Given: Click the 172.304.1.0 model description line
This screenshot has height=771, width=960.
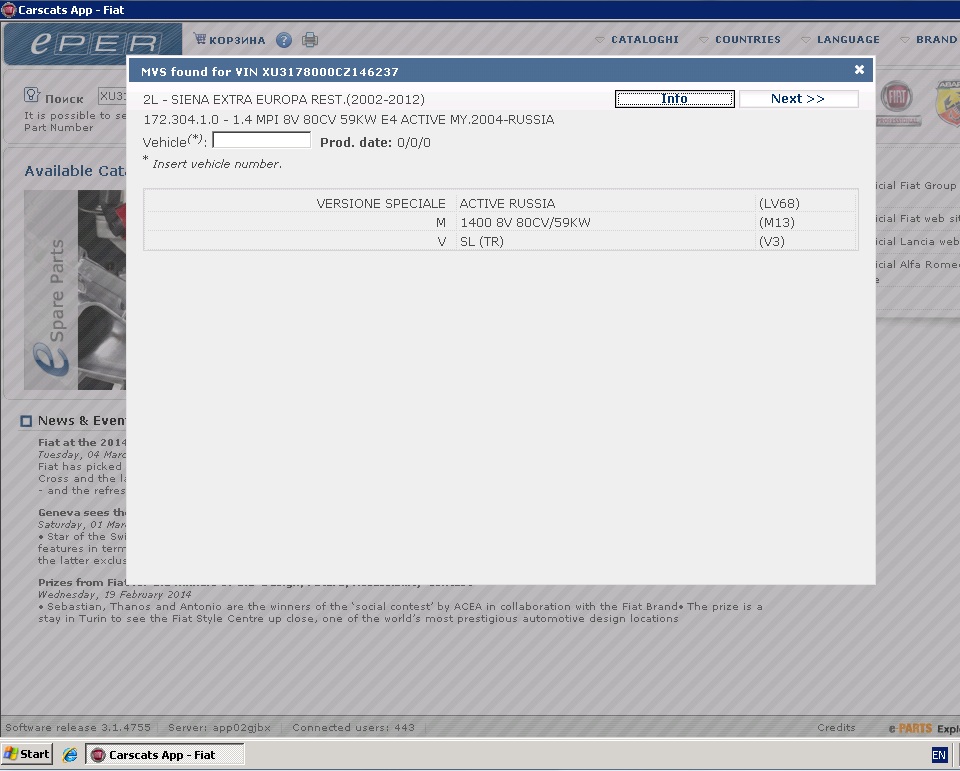Looking at the screenshot, I should tap(349, 119).
